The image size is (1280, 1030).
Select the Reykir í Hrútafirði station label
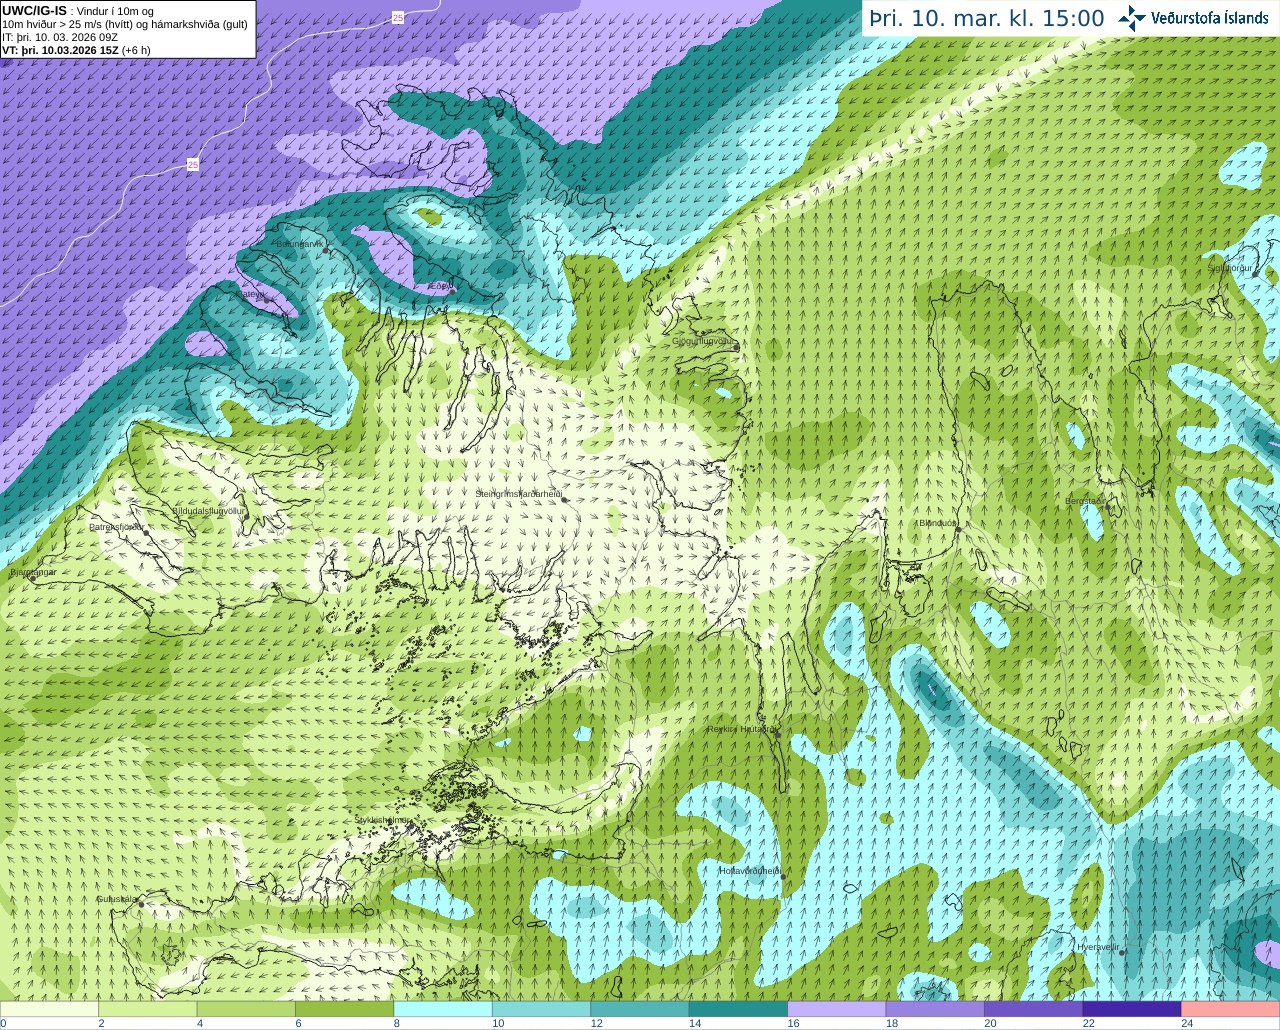[x=741, y=729]
